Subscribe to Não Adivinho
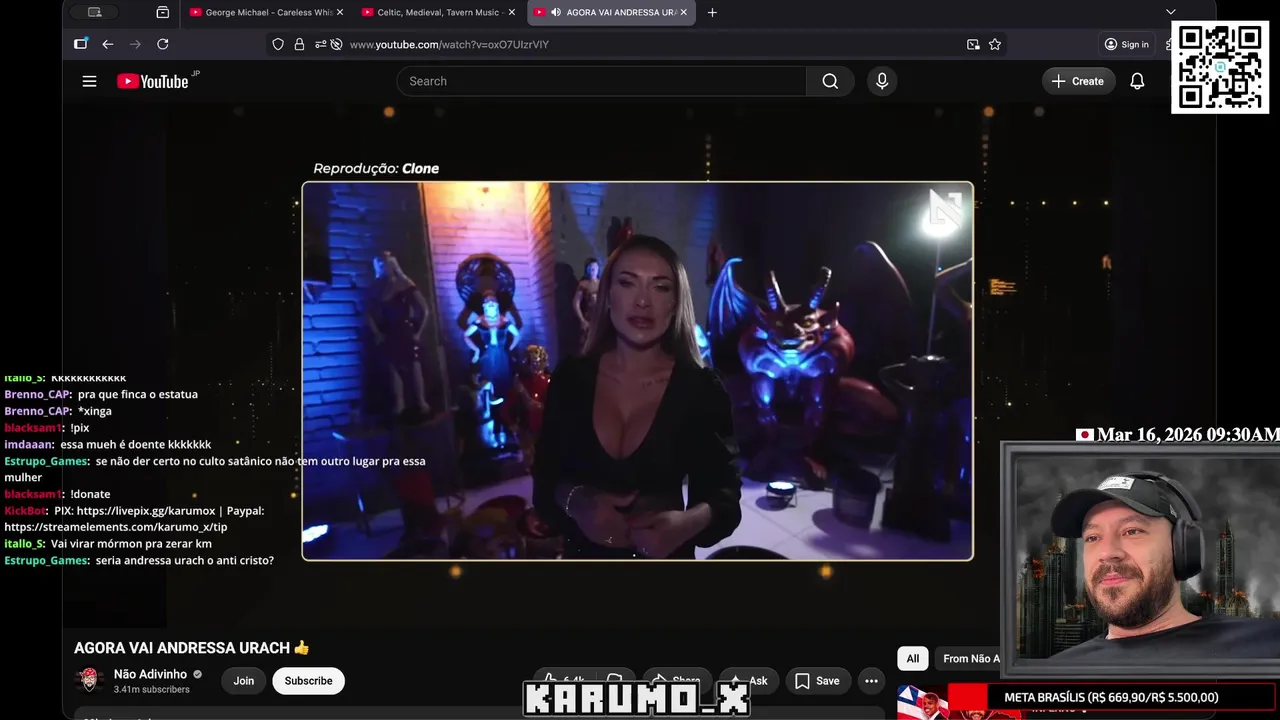This screenshot has height=720, width=1280. 308,681
